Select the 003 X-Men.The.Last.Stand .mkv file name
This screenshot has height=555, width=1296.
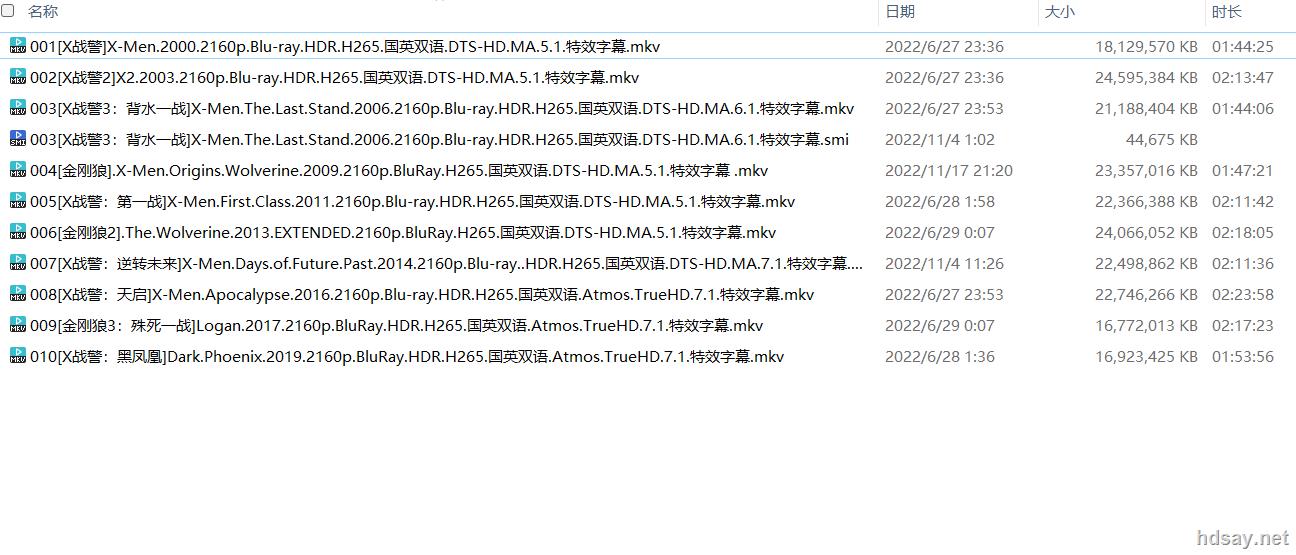point(442,109)
